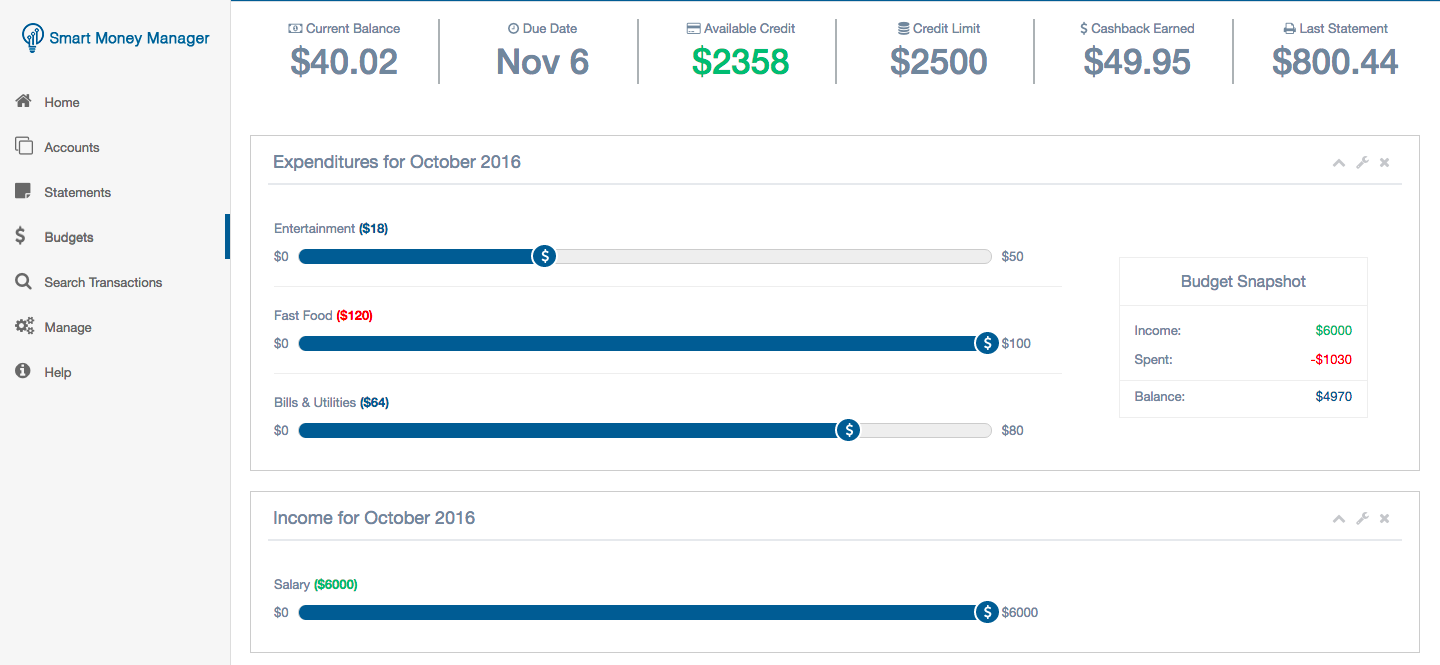Click the Fast Food slider handle
The width and height of the screenshot is (1440, 665).
tap(987, 343)
